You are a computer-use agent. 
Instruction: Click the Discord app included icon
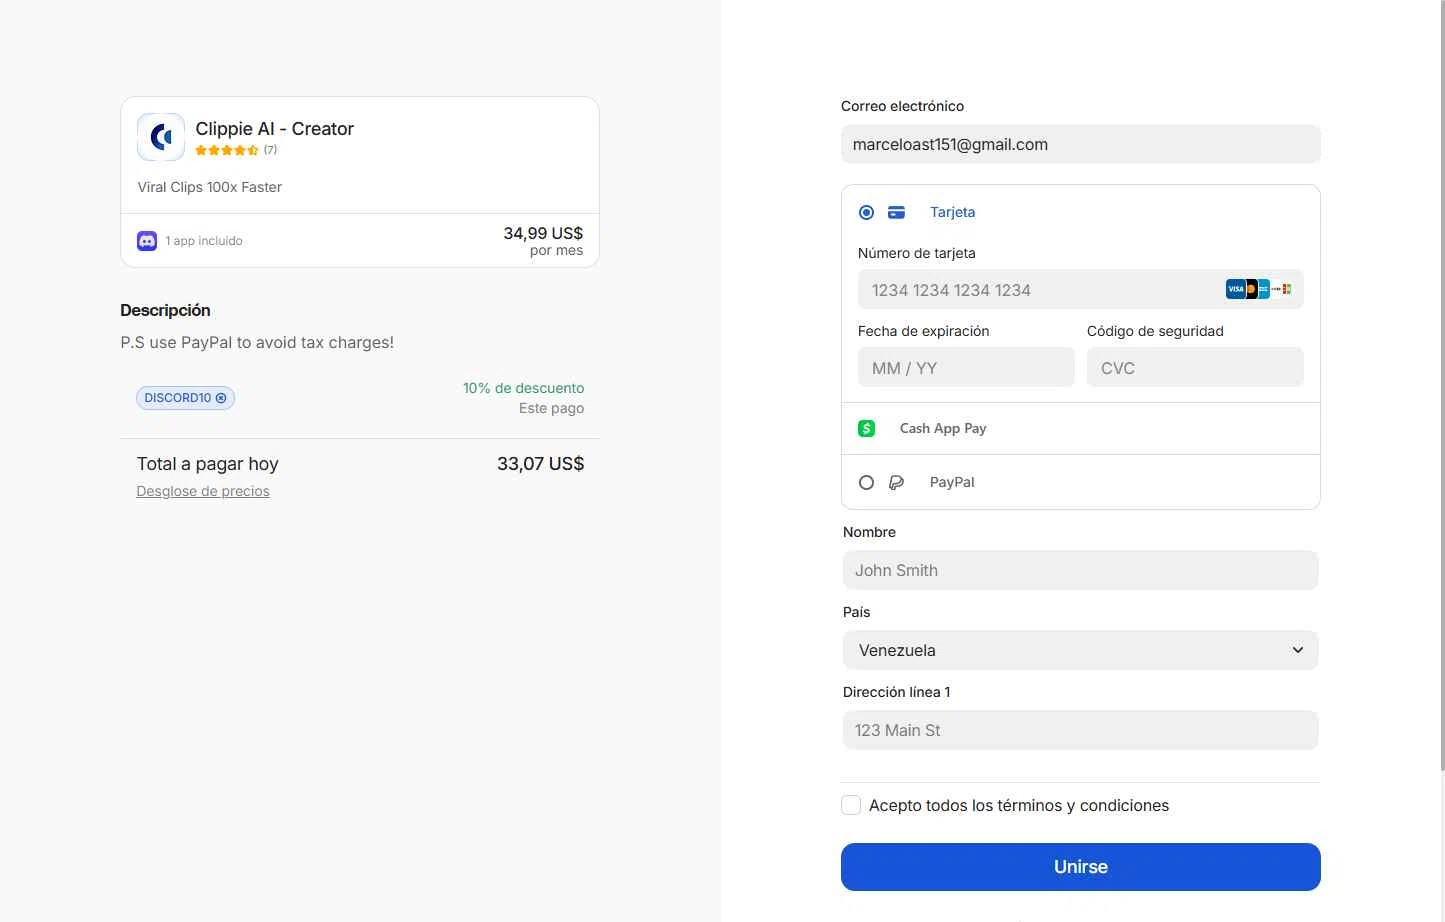(147, 241)
